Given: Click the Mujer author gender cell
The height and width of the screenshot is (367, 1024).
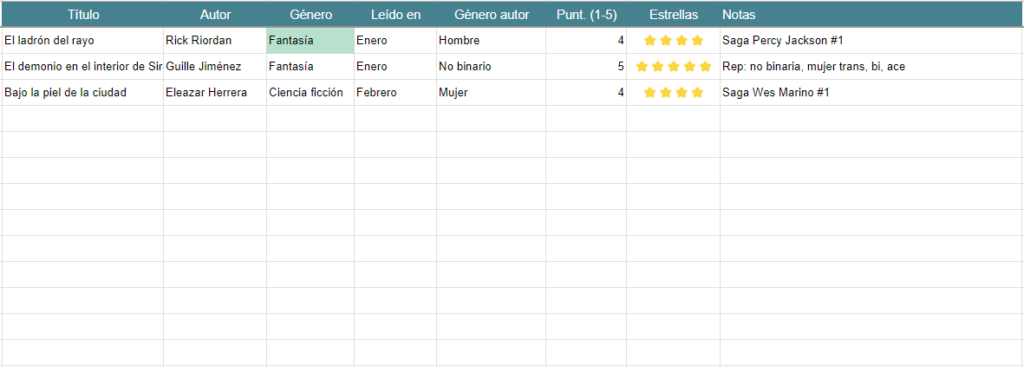Looking at the screenshot, I should point(491,93).
